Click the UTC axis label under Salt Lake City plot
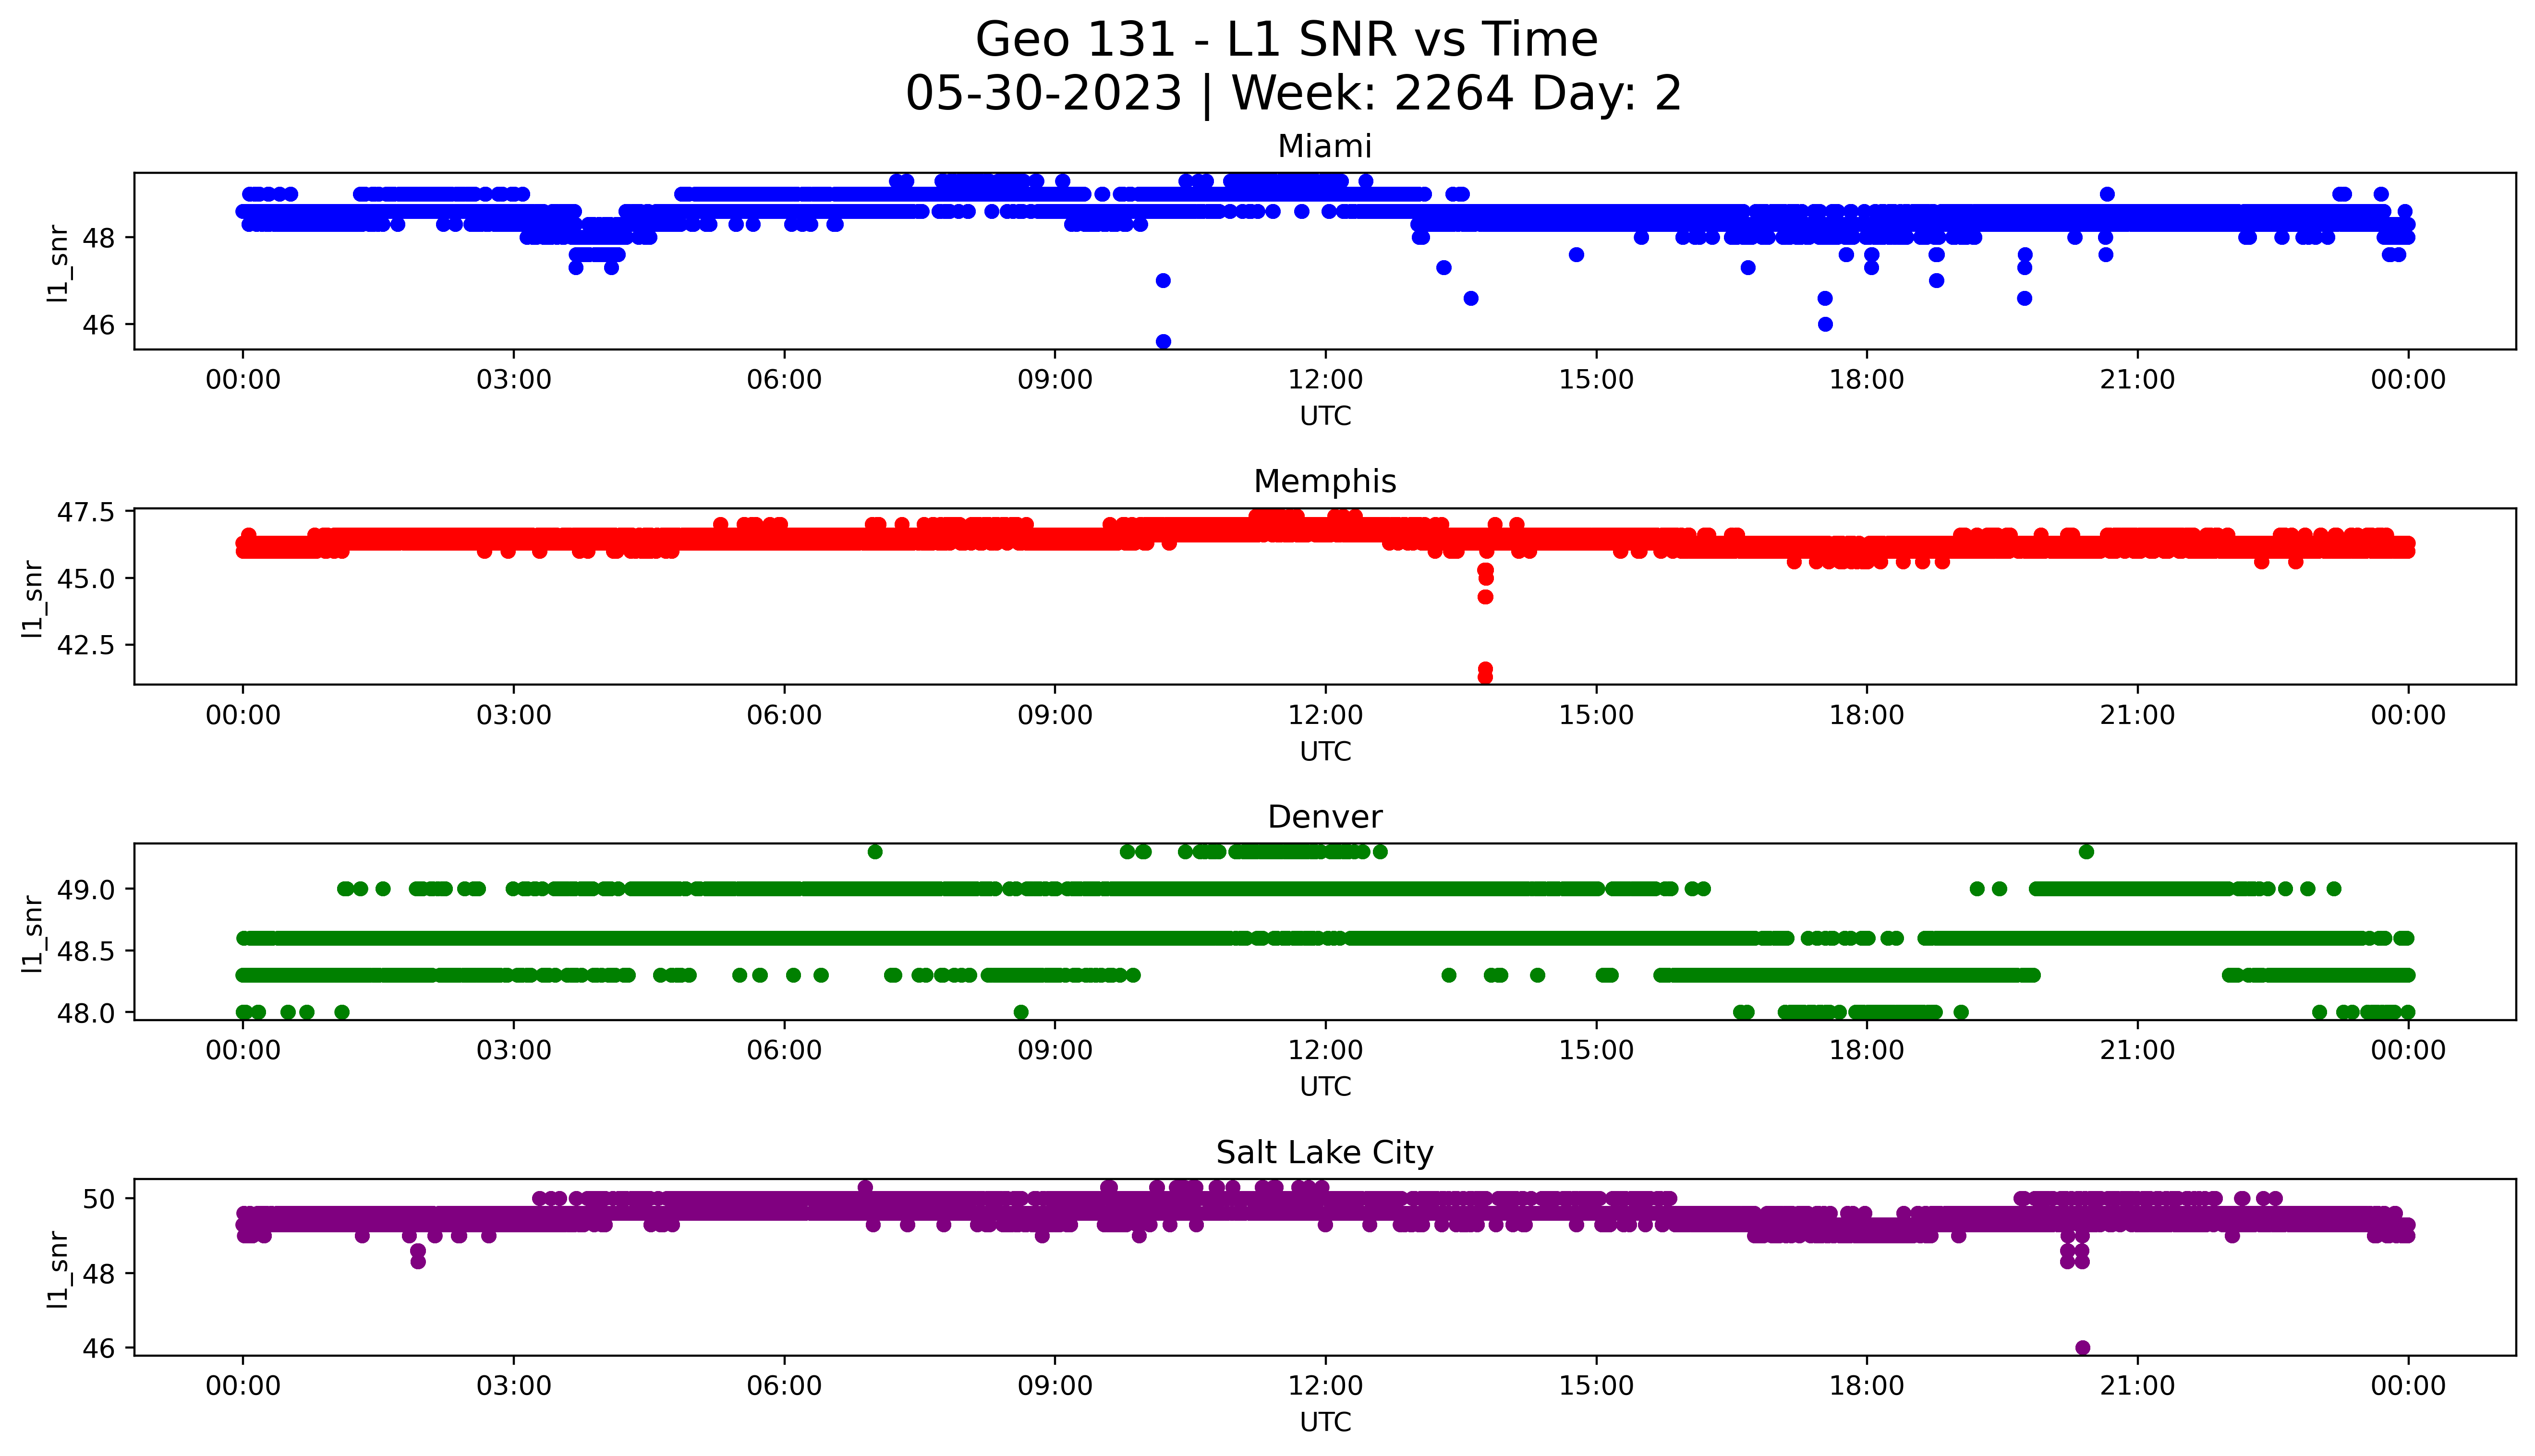Viewport: 2535px width, 1456px height. 1325,1422
